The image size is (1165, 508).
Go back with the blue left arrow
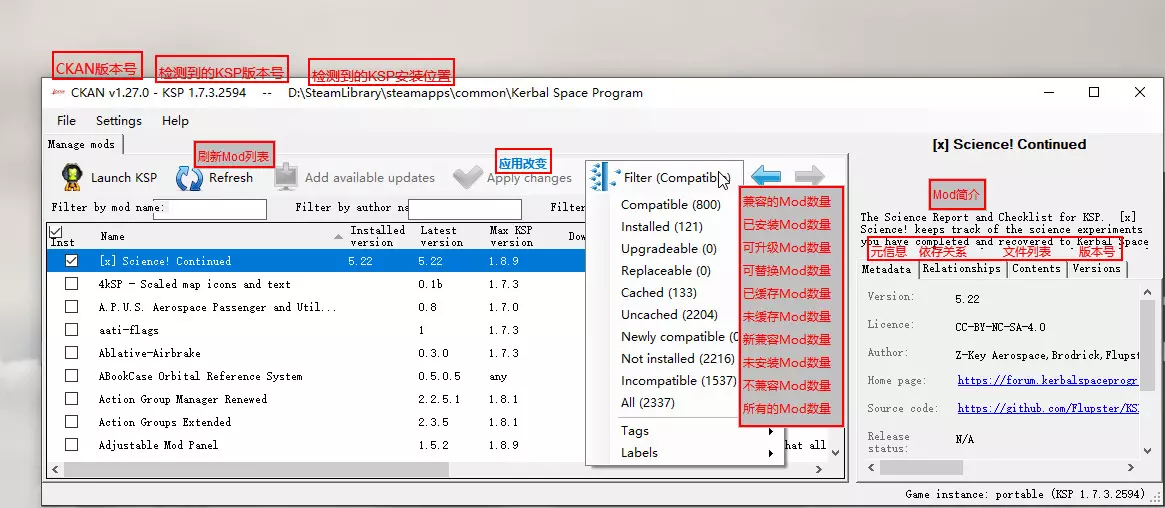coord(765,177)
